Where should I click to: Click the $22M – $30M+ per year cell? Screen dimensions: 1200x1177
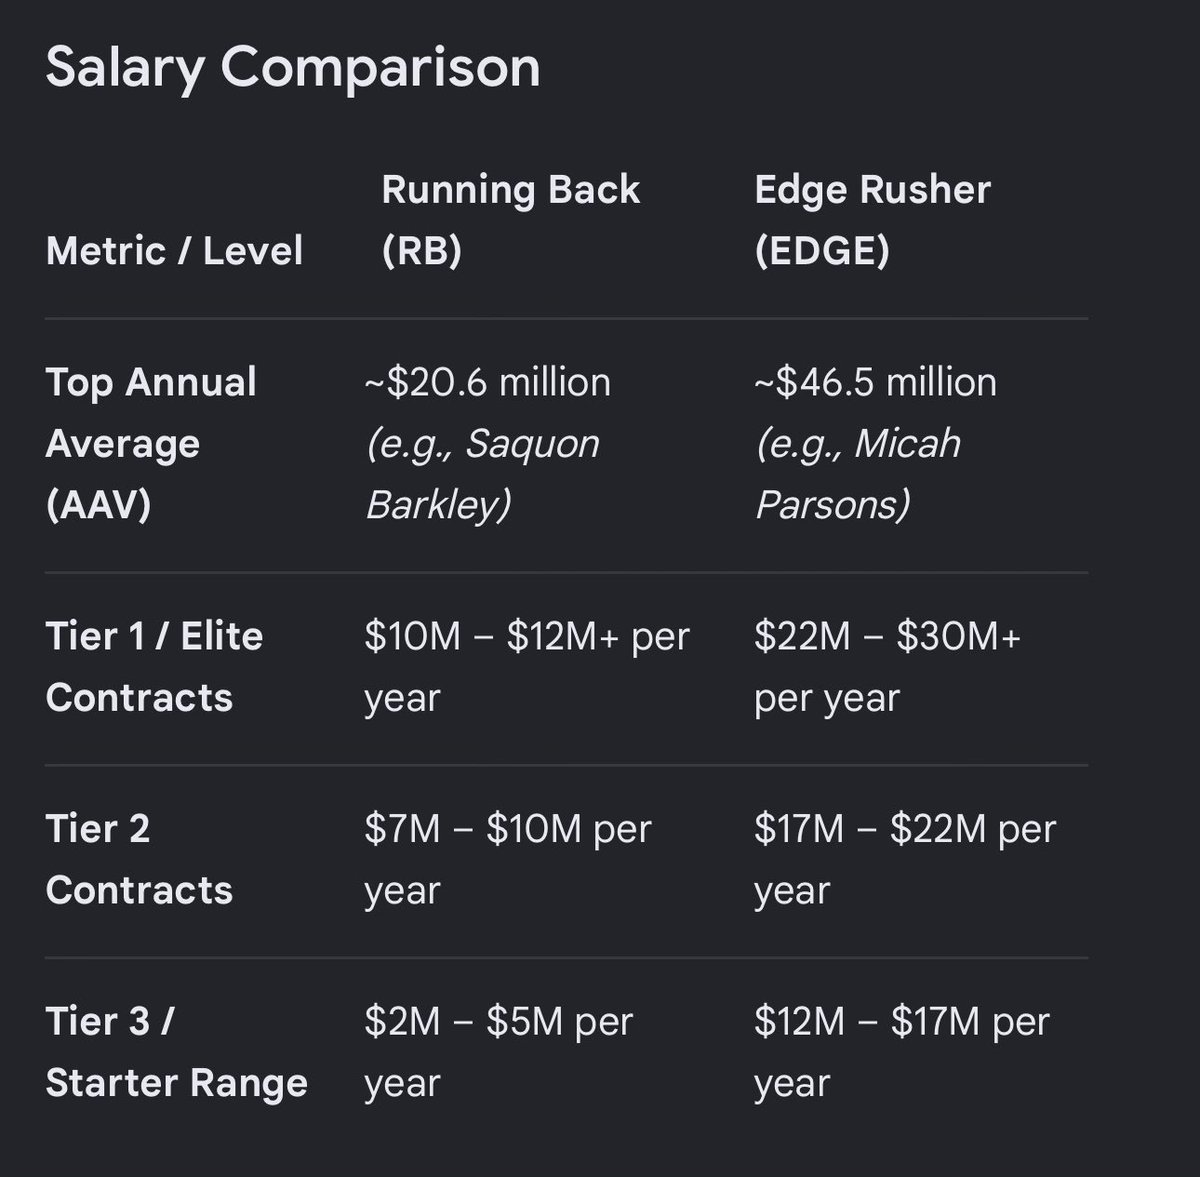887,666
